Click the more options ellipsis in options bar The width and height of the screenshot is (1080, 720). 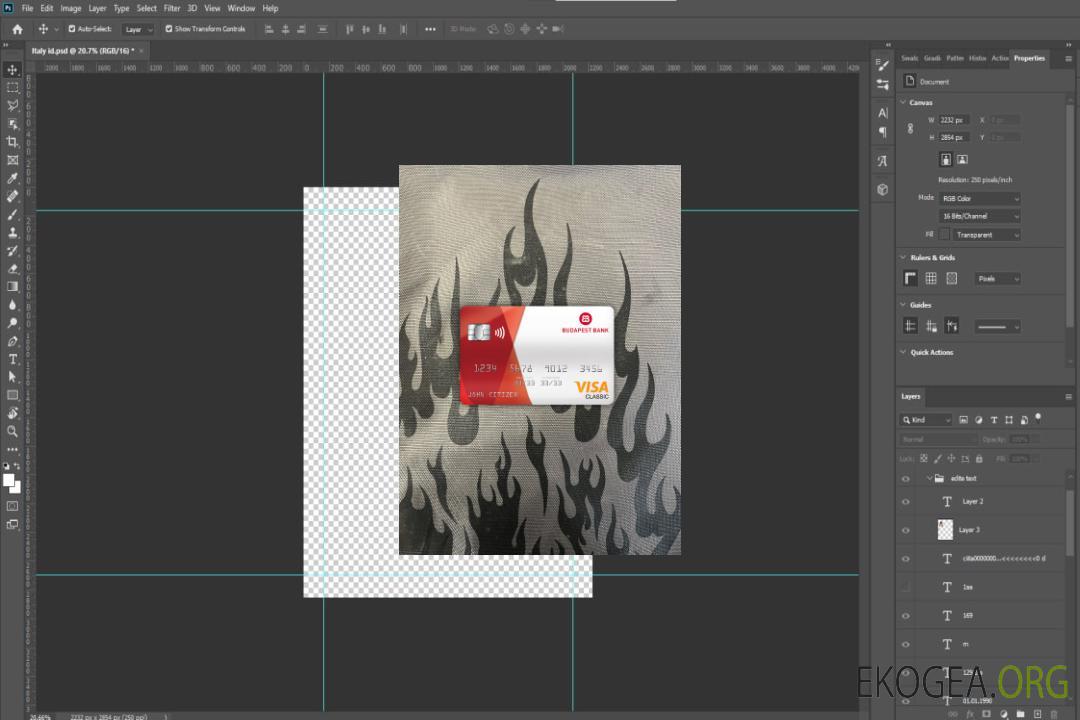click(430, 29)
